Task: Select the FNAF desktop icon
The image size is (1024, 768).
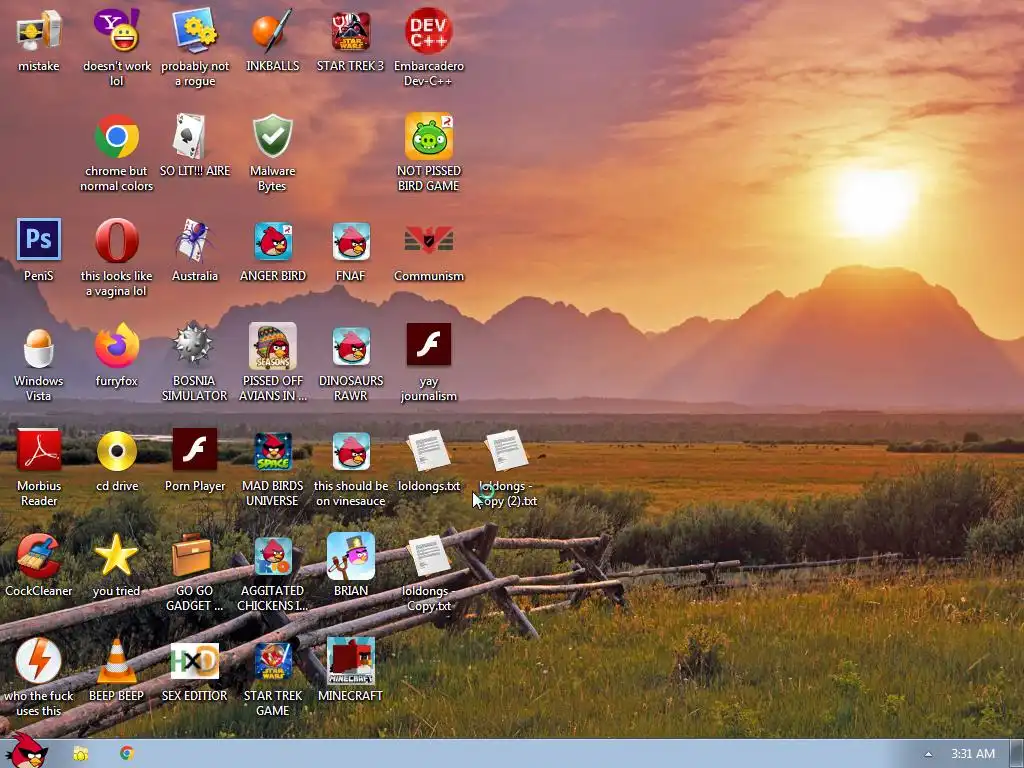Action: click(351, 241)
